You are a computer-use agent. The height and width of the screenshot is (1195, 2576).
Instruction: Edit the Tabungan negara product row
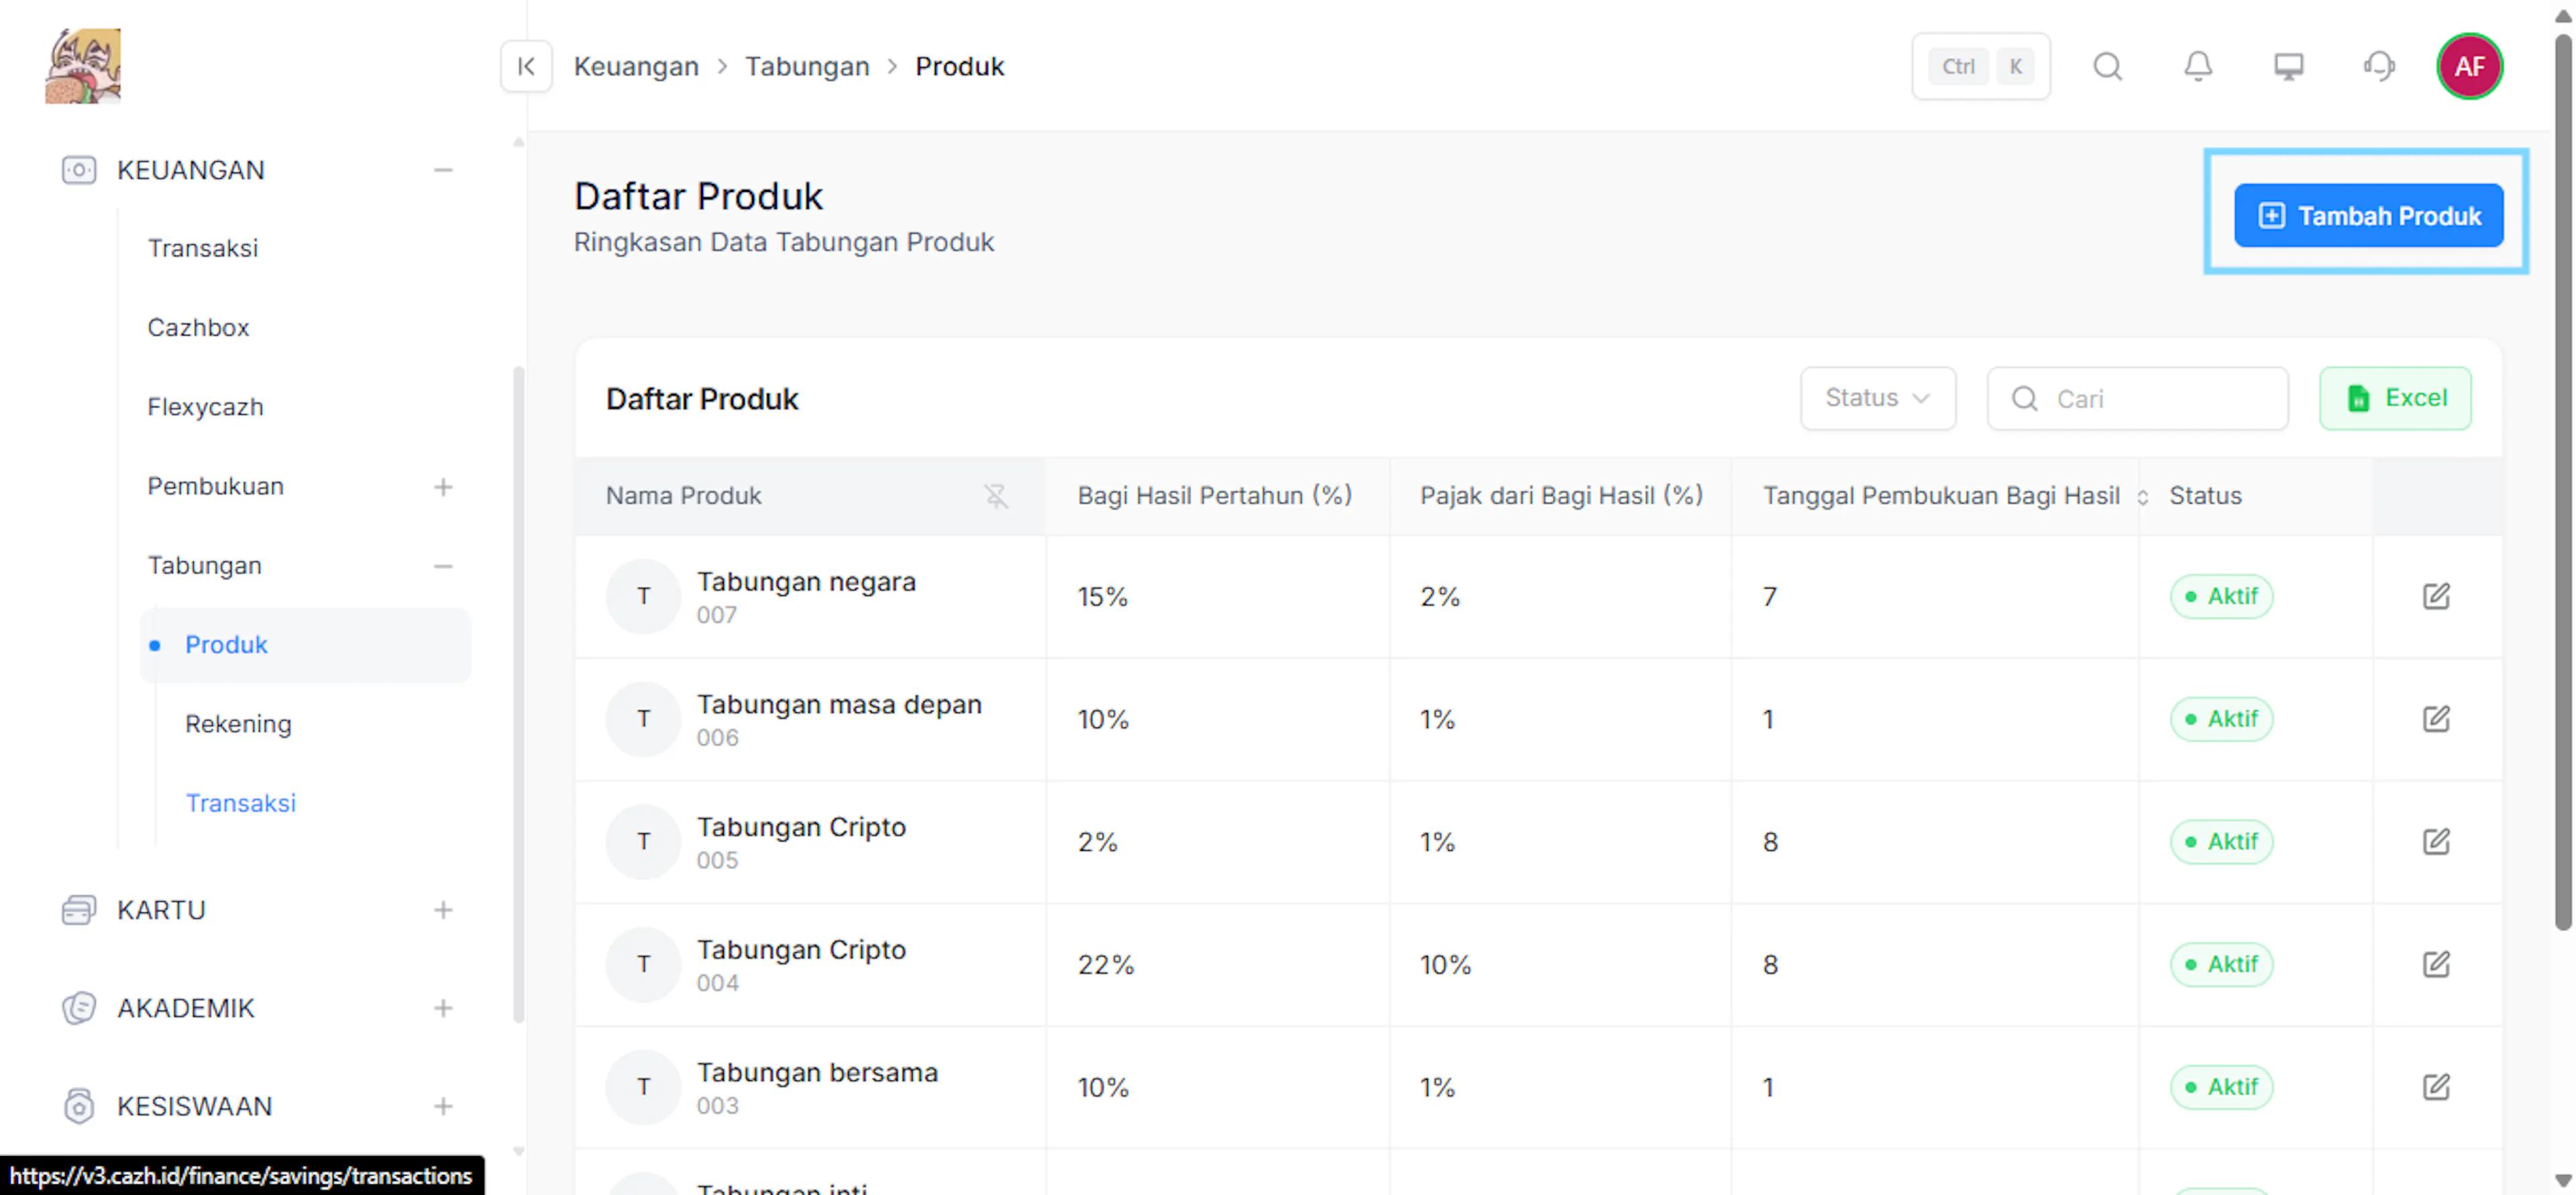pos(2436,596)
